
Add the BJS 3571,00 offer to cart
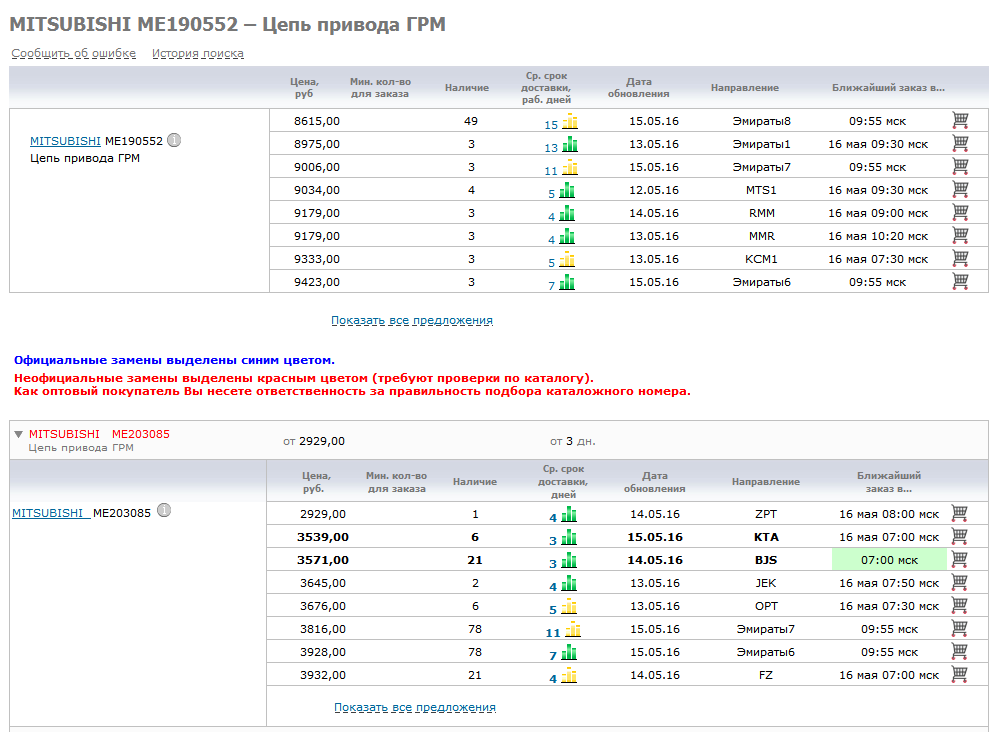[x=959, y=560]
